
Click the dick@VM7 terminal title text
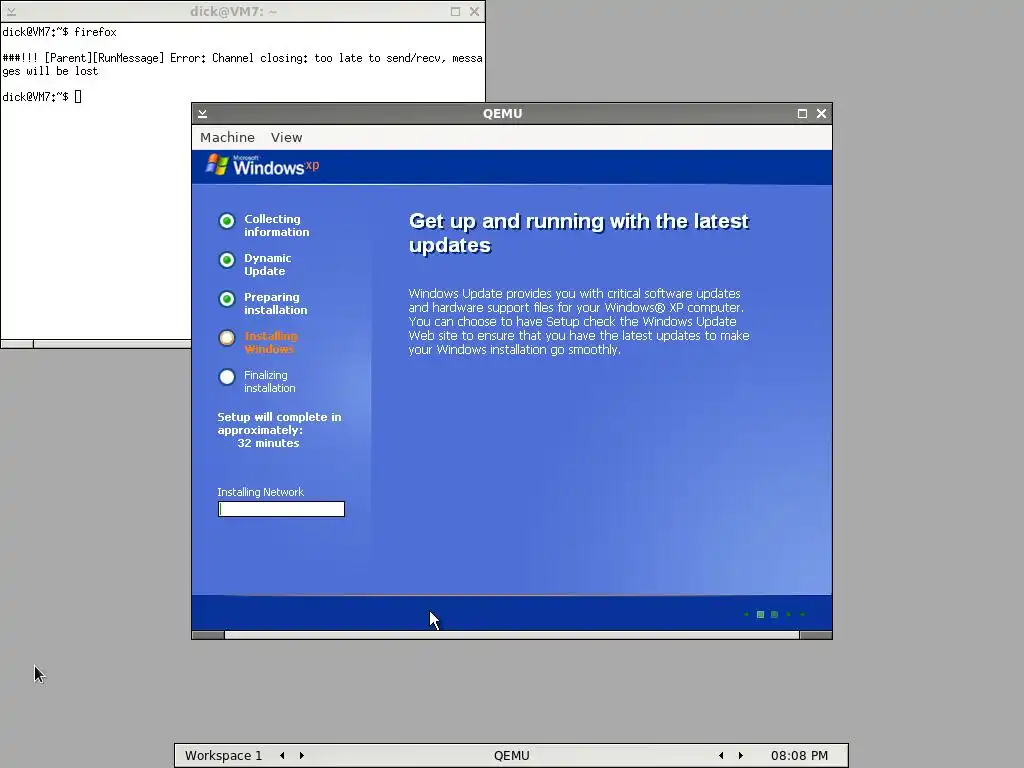tap(233, 12)
